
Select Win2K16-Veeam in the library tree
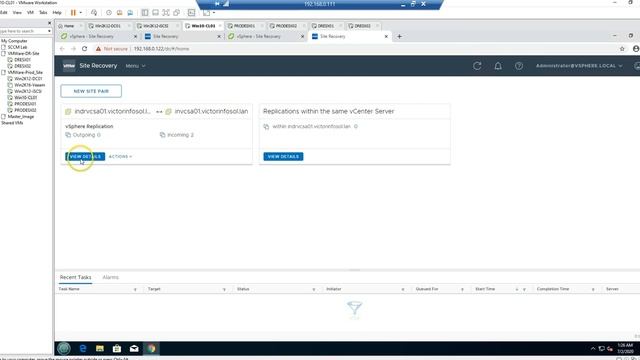pos(29,85)
